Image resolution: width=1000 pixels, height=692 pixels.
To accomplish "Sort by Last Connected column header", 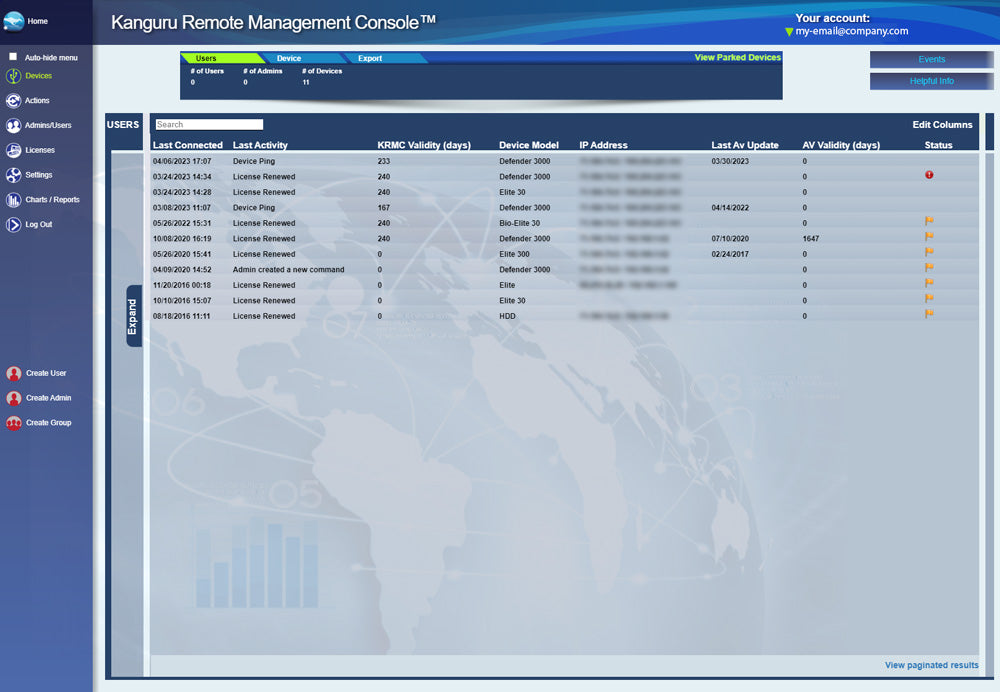I will [x=188, y=145].
